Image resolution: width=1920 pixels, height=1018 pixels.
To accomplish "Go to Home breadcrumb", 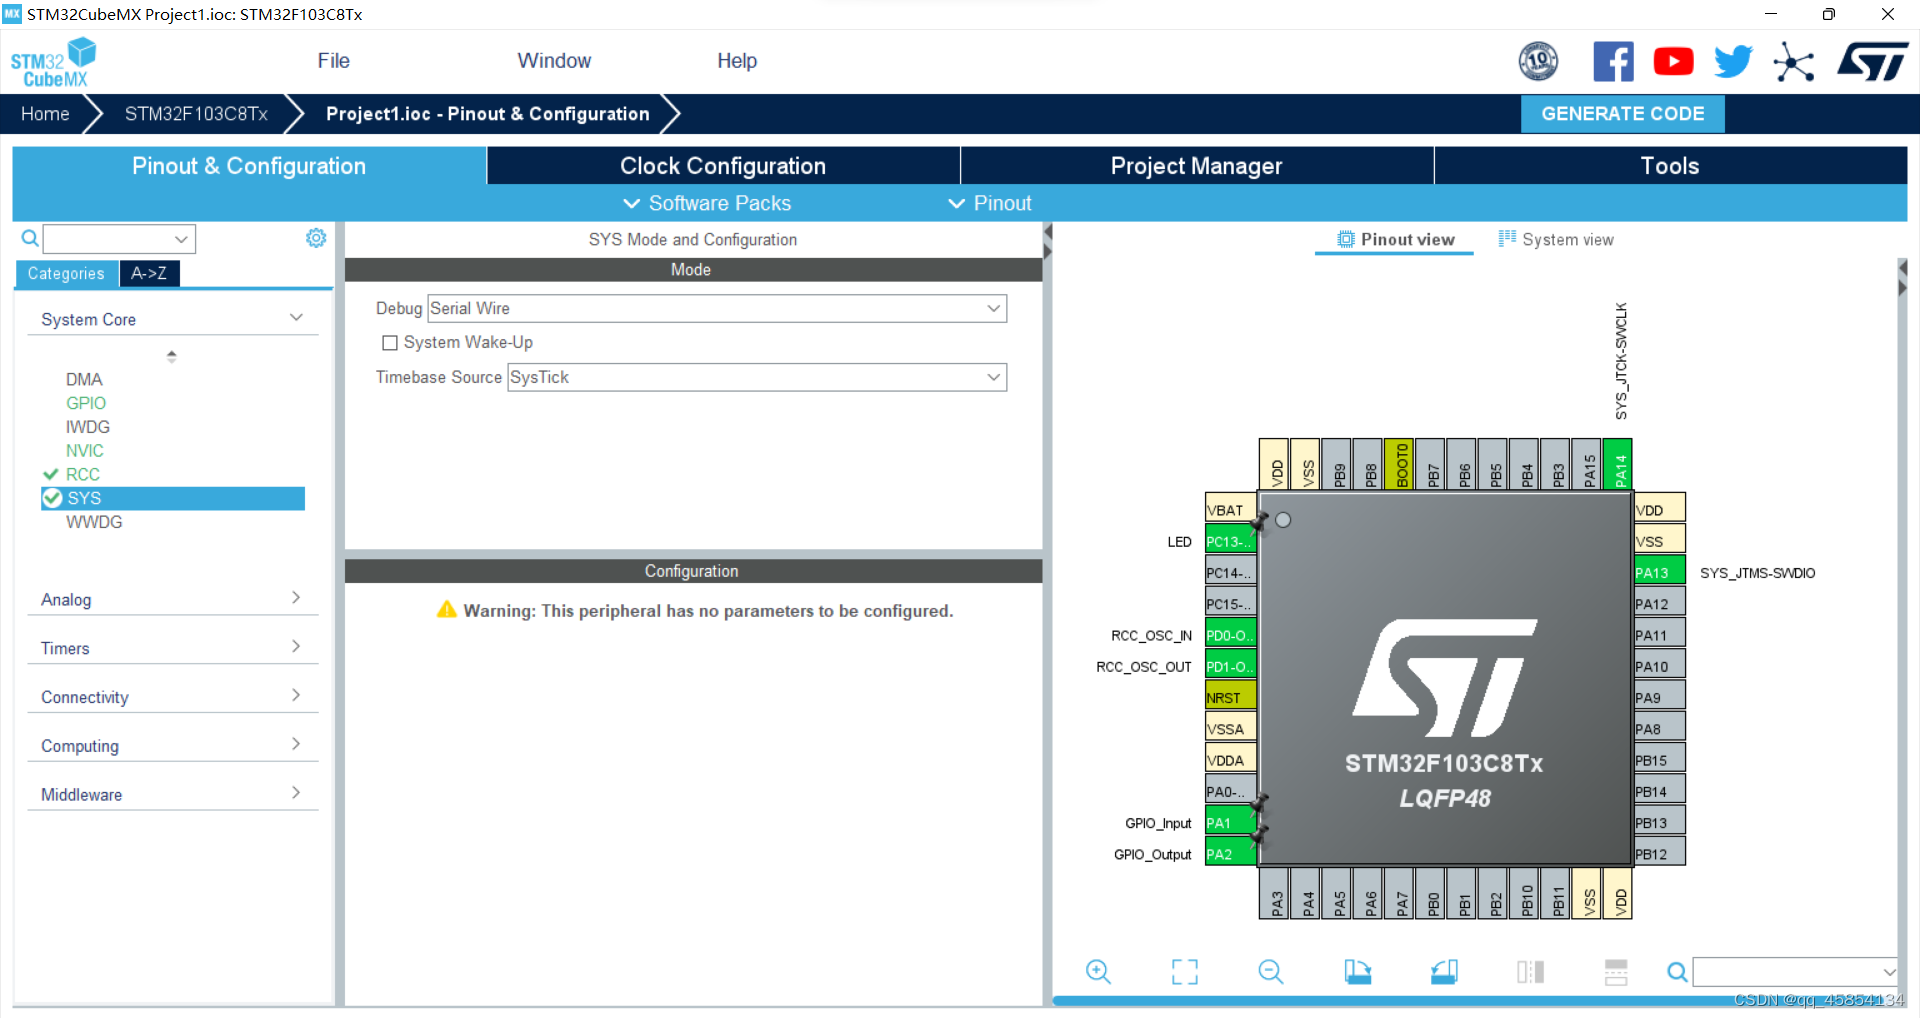I will (x=45, y=114).
